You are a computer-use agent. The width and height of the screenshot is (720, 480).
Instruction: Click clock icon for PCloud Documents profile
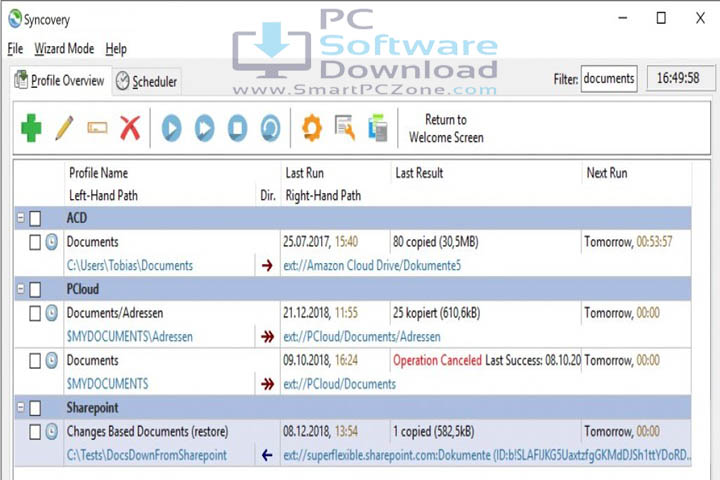click(x=51, y=361)
